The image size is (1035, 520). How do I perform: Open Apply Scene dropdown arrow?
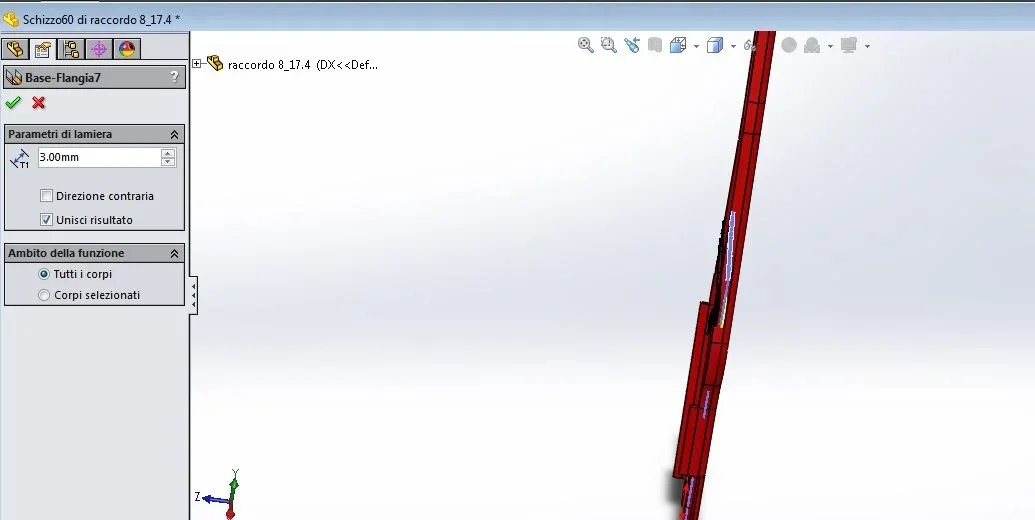point(830,46)
